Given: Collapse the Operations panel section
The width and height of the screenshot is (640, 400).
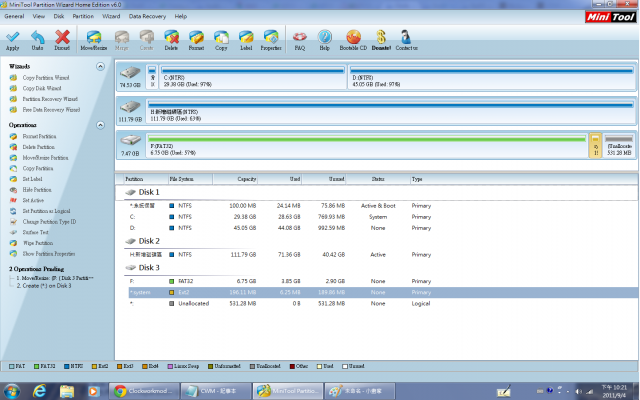Looking at the screenshot, I should click(100, 125).
